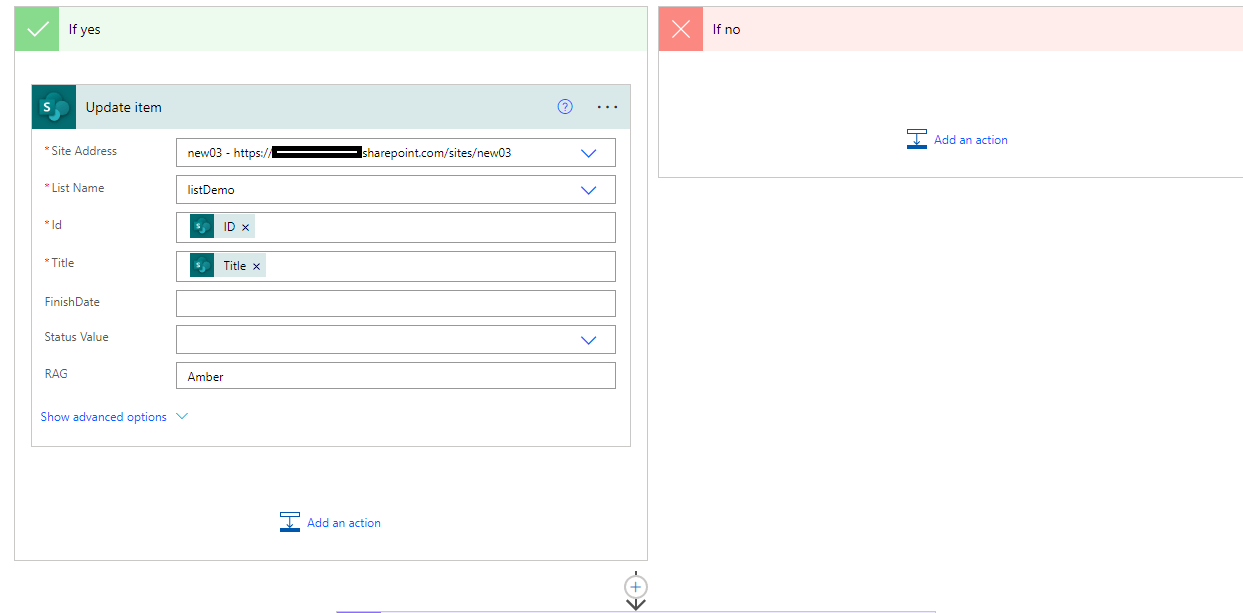Viewport: 1243px width, 613px height.
Task: Remove the ID dynamic content token
Action: click(x=246, y=228)
